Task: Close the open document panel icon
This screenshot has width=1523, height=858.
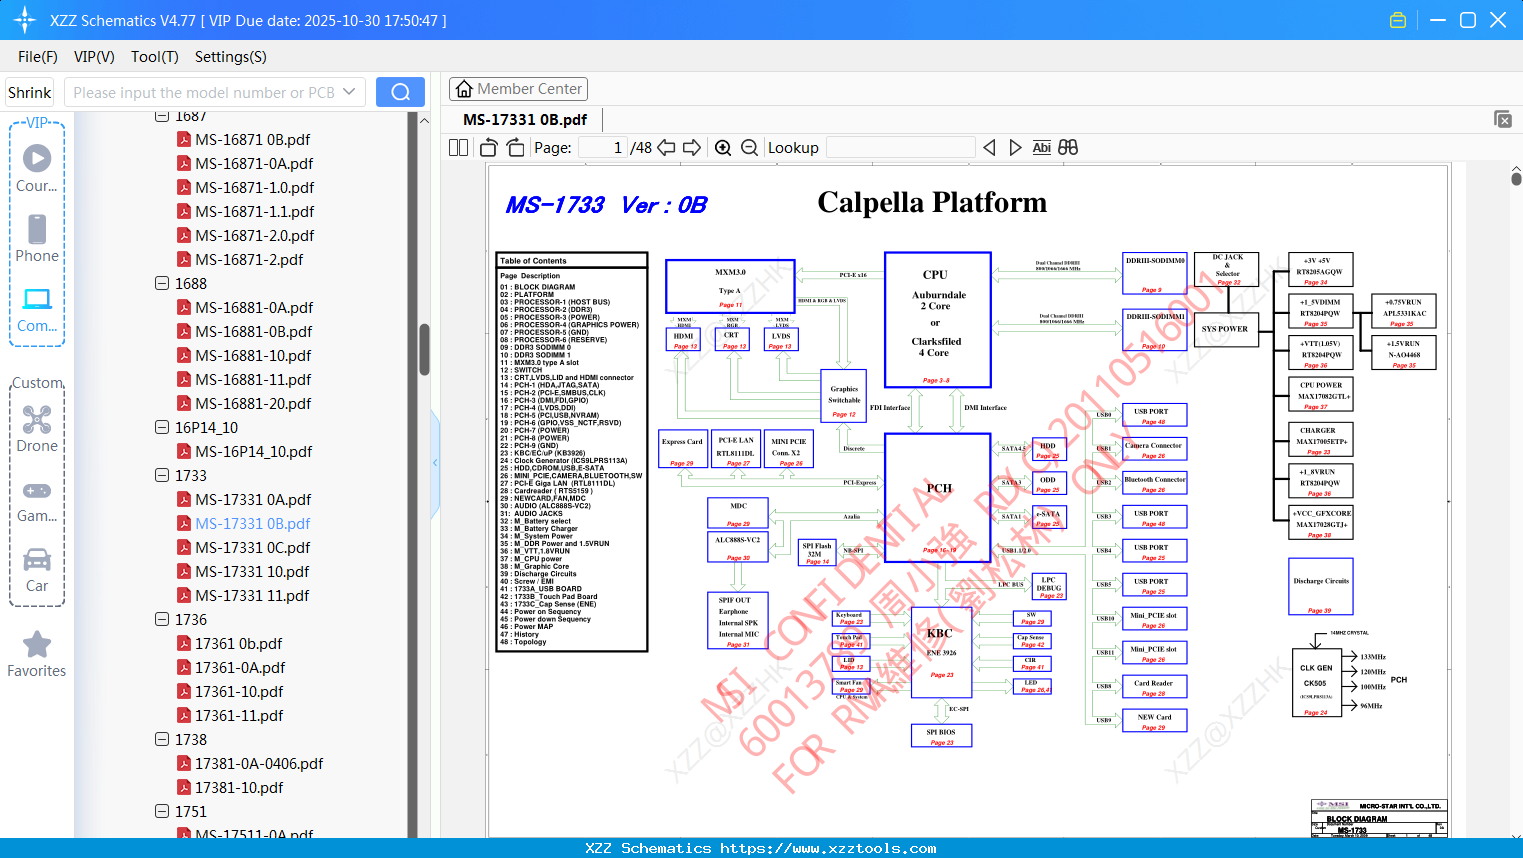Action: pos(1503,119)
